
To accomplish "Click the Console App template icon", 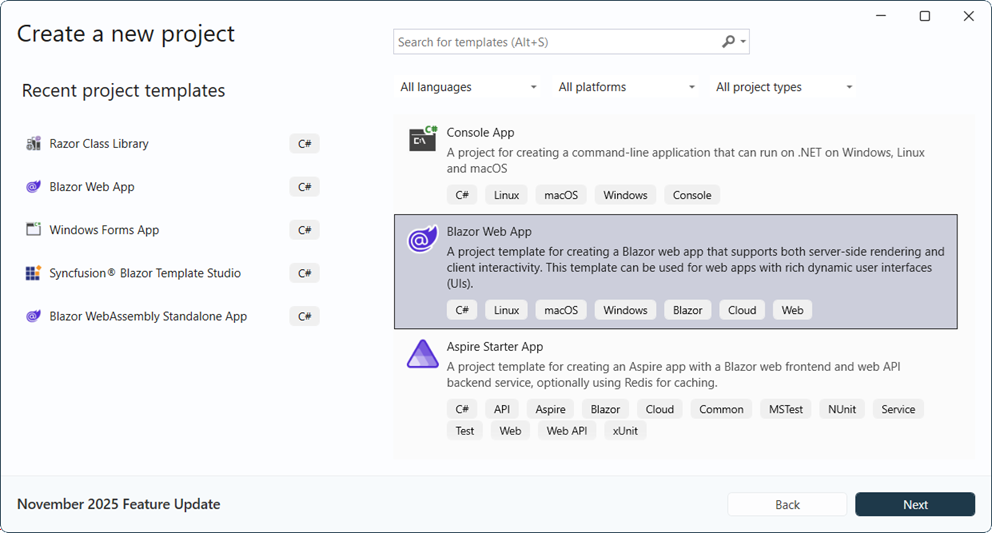I will pos(423,139).
